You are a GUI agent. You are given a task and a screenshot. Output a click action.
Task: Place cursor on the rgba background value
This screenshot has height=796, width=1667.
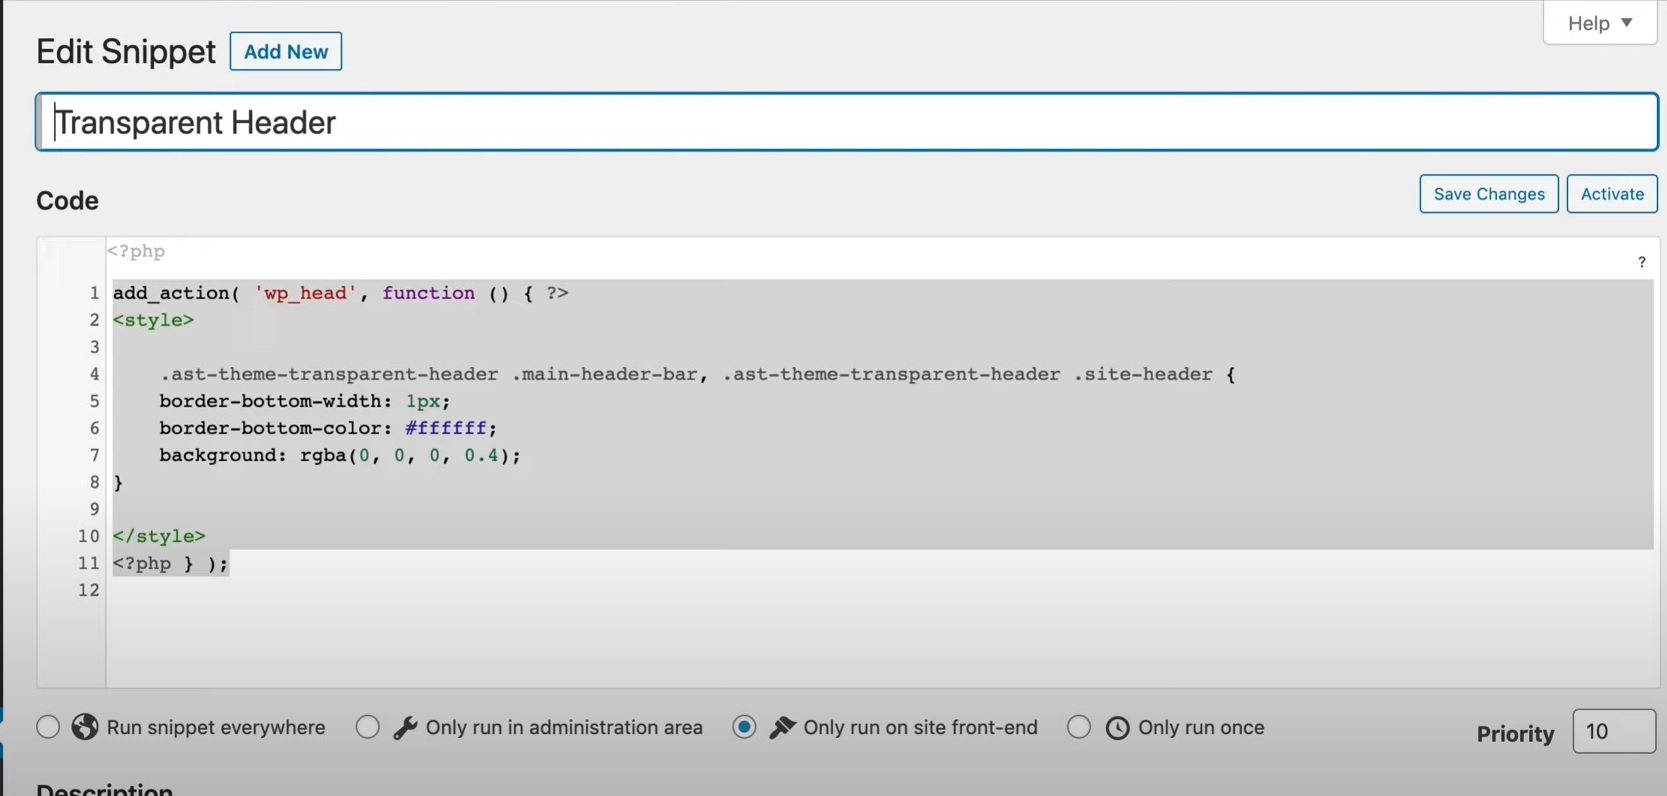(x=409, y=455)
